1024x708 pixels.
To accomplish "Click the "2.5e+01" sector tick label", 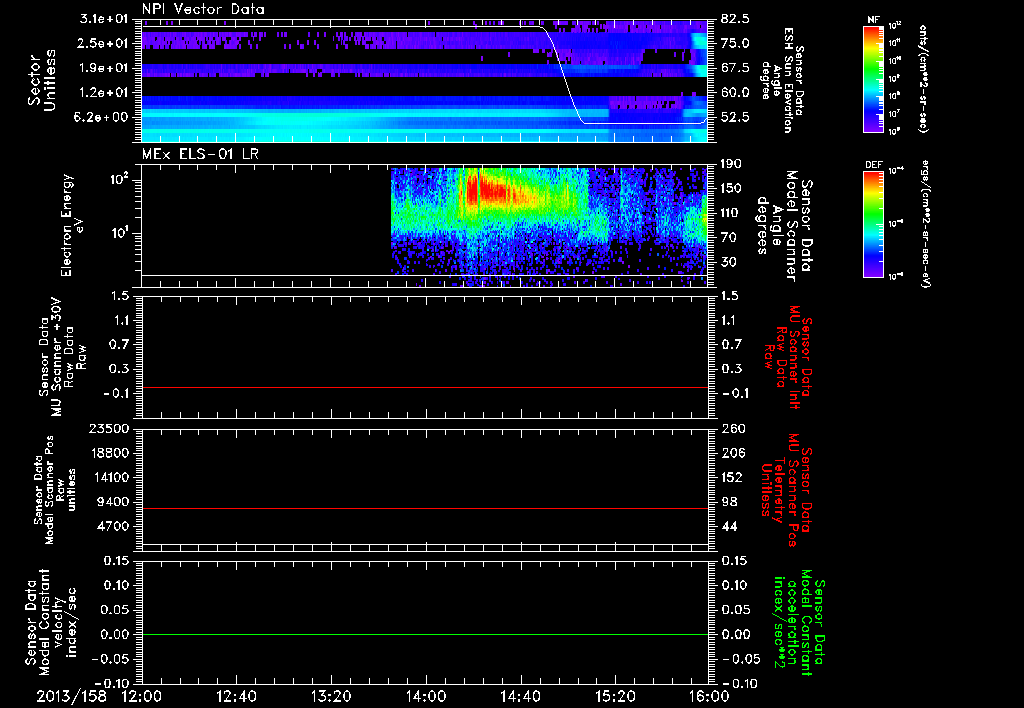I will tap(104, 43).
